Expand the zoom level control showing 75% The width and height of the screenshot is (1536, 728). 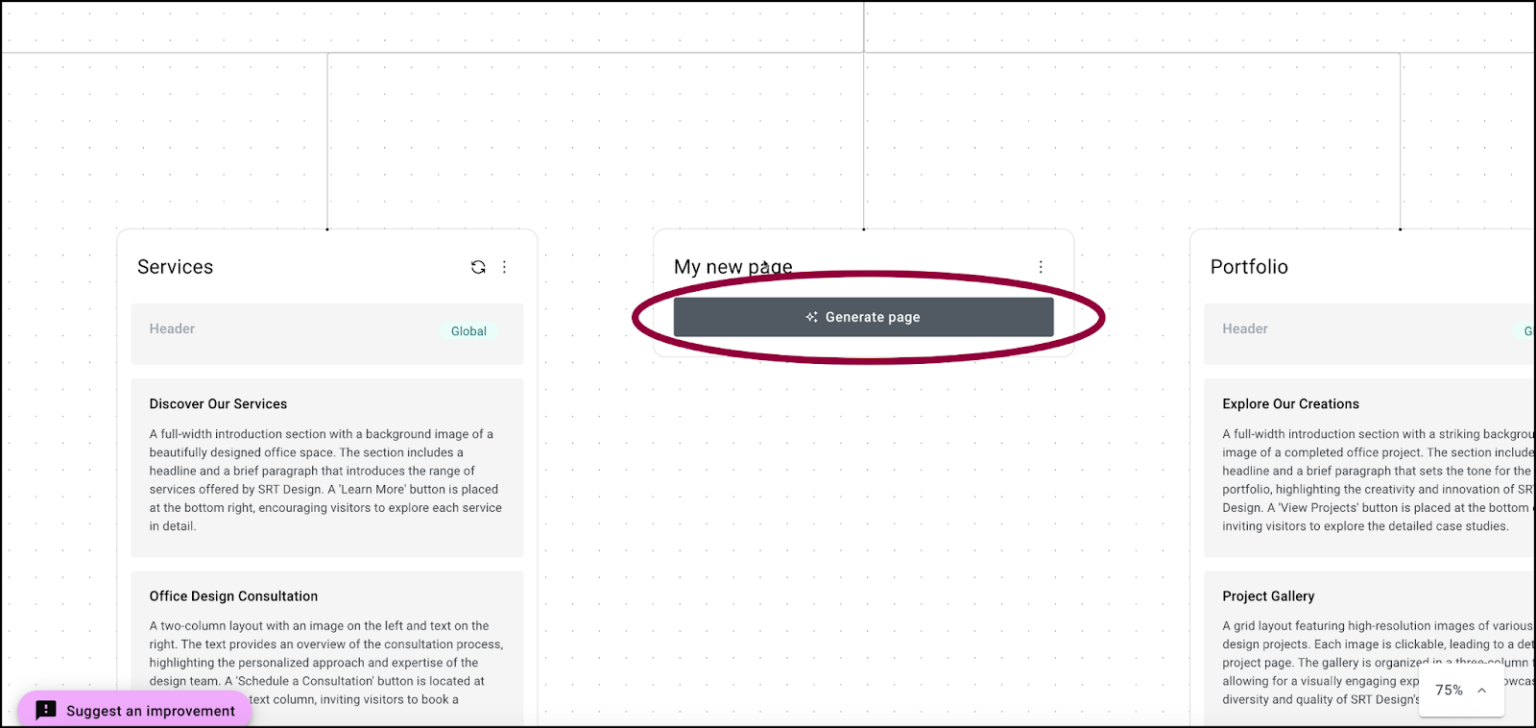(1449, 690)
